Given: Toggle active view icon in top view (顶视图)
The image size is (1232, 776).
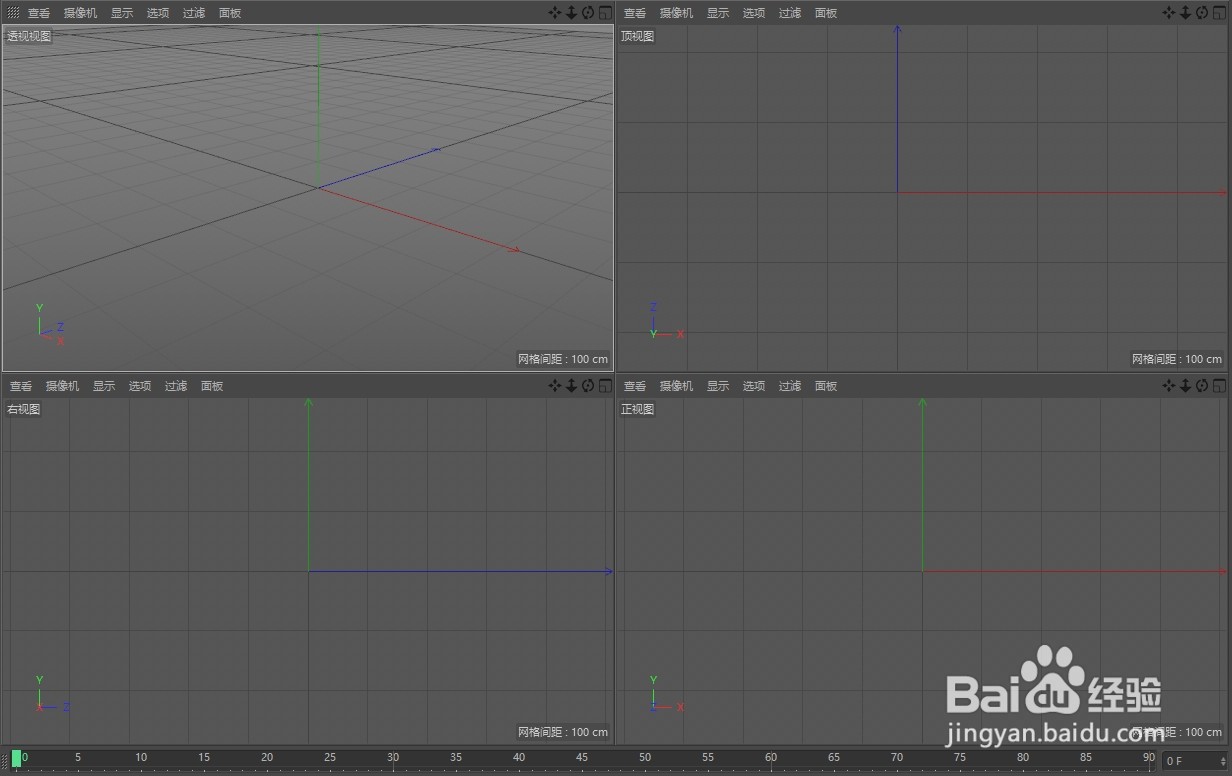Looking at the screenshot, I should pyautogui.click(x=1218, y=13).
